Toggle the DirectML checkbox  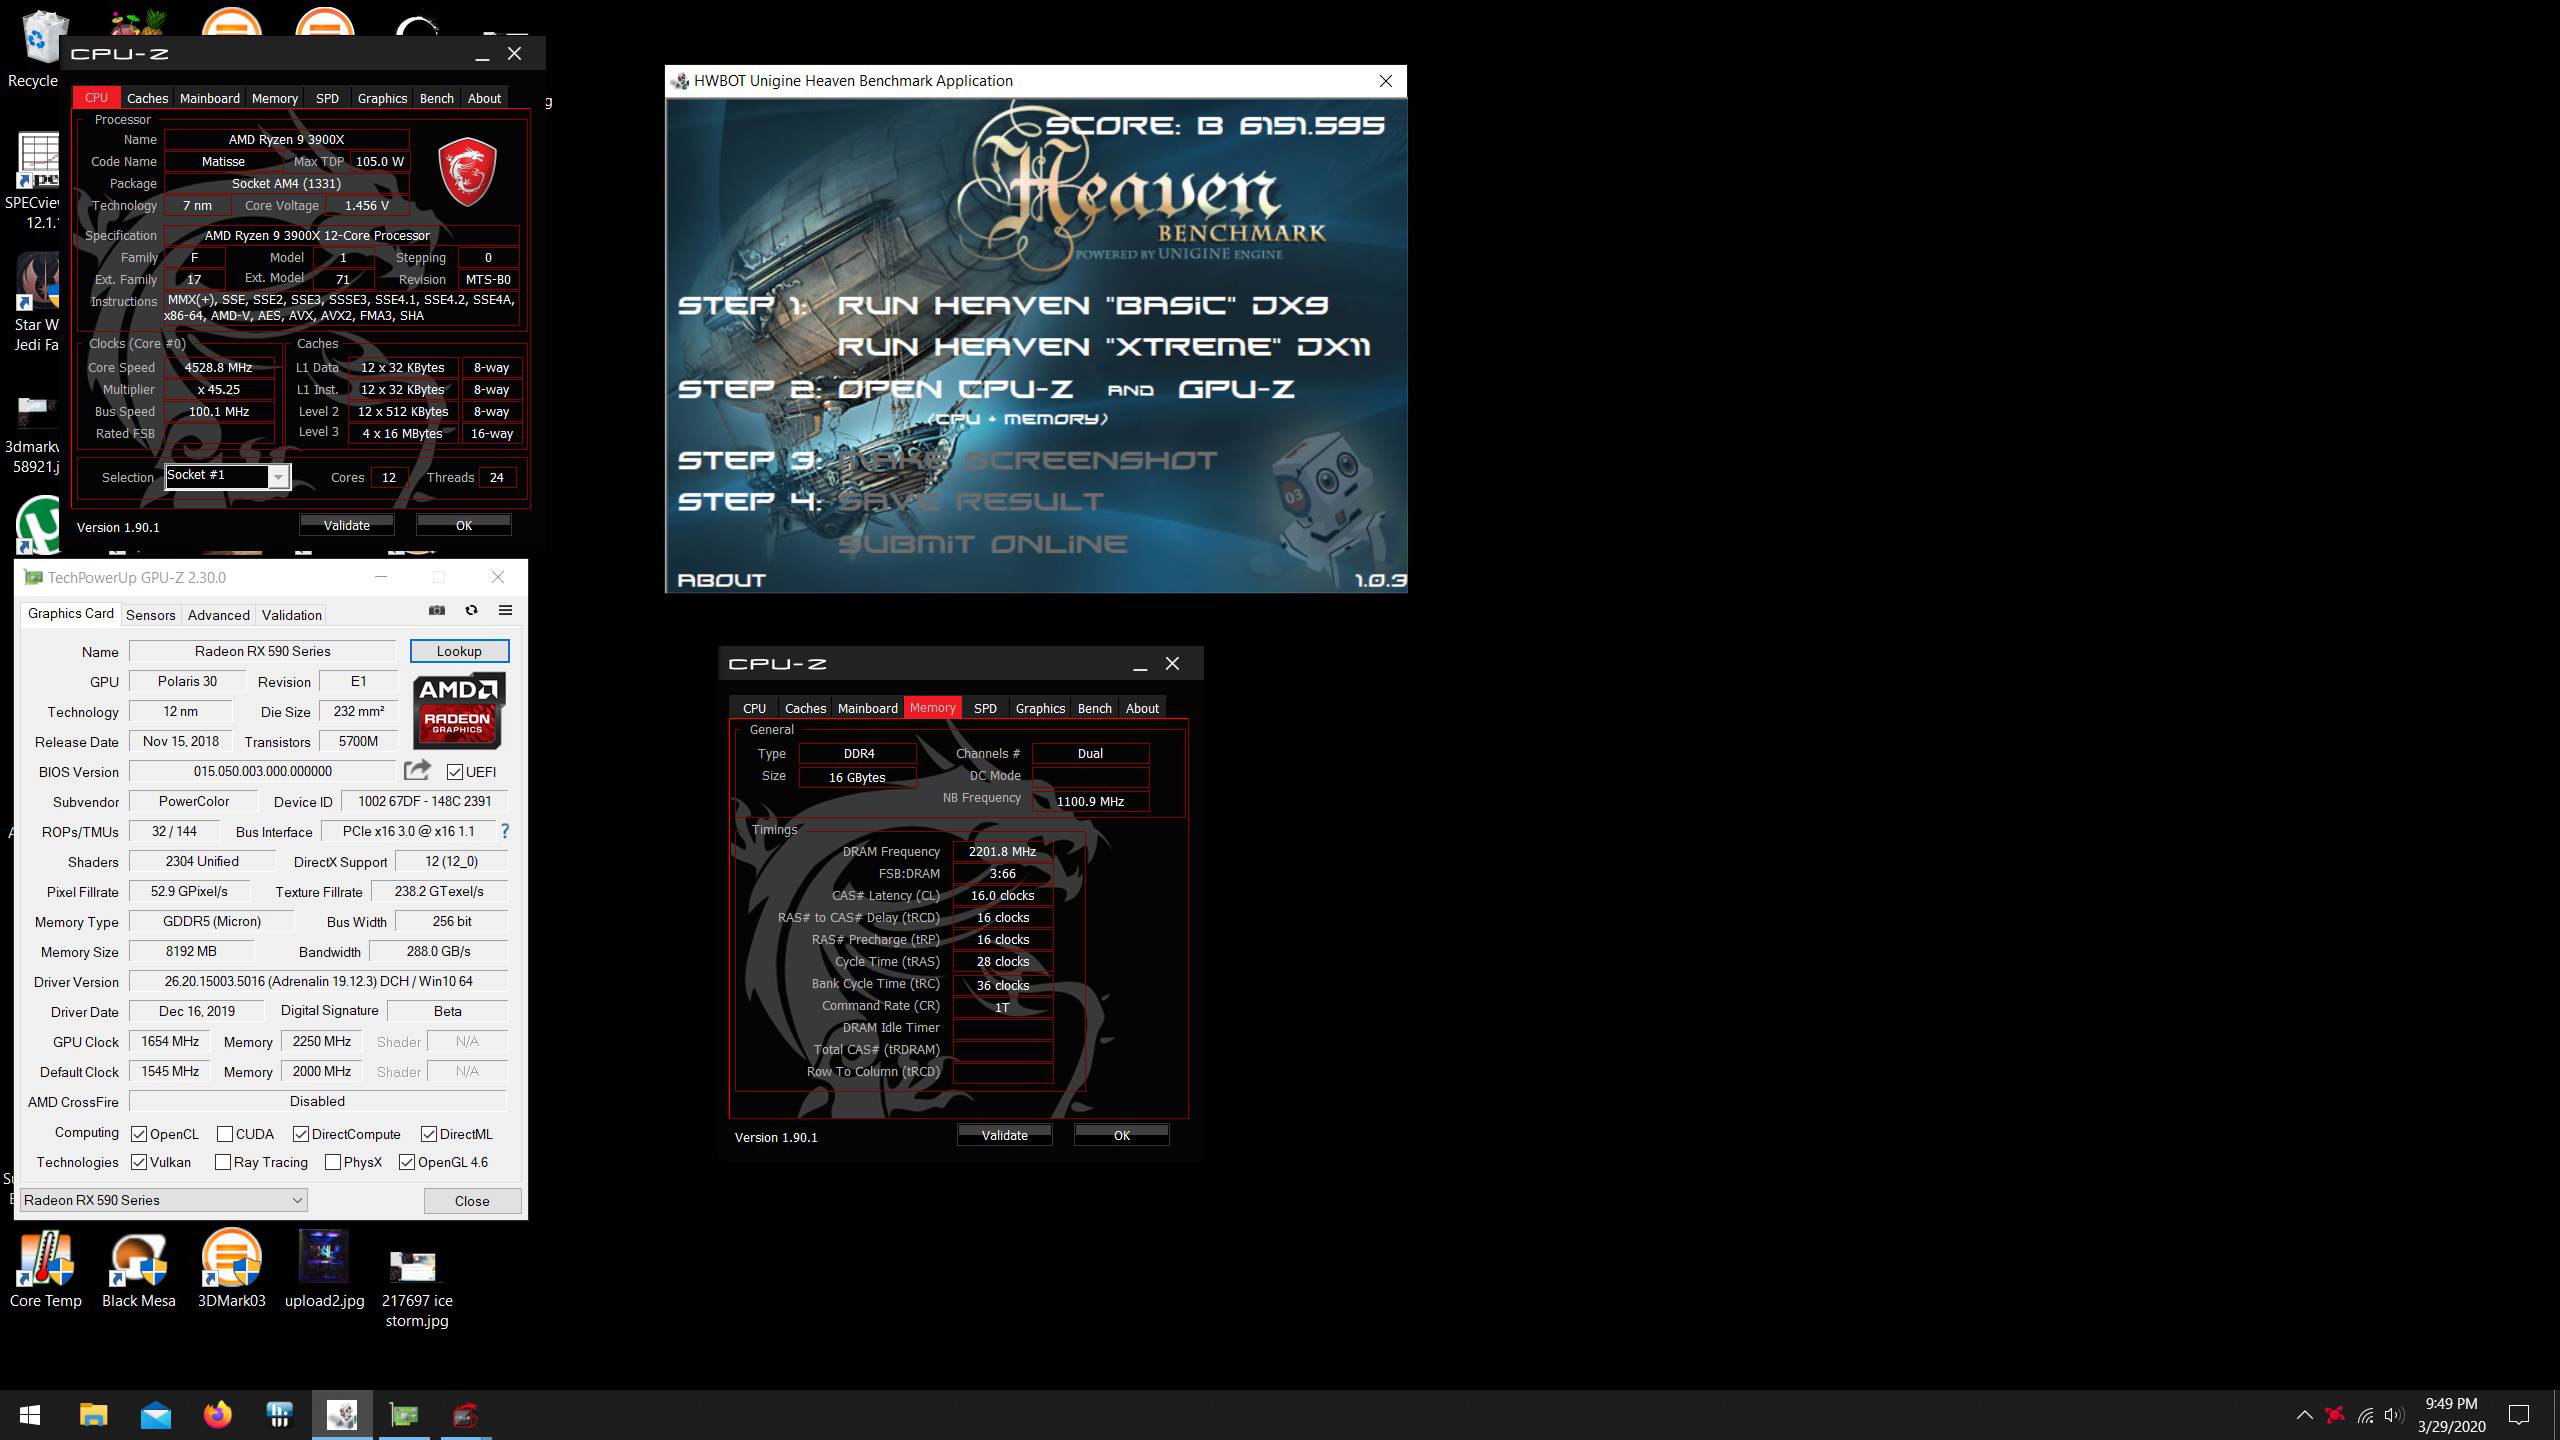429,1134
